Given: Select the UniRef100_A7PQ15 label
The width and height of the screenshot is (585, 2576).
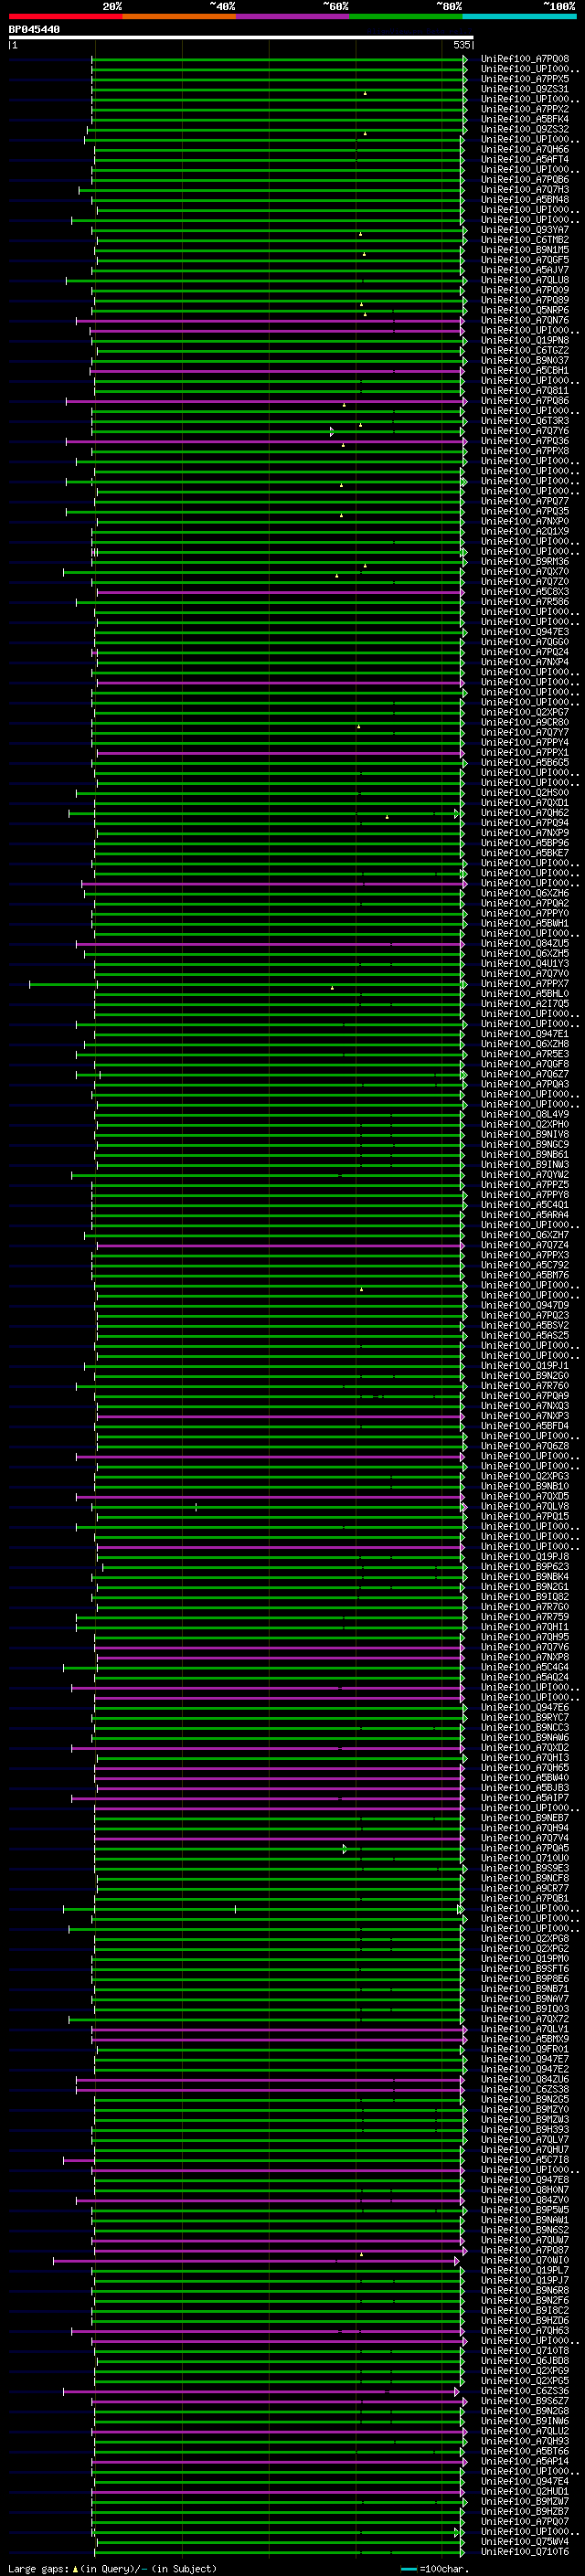Looking at the screenshot, I should (x=524, y=1516).
